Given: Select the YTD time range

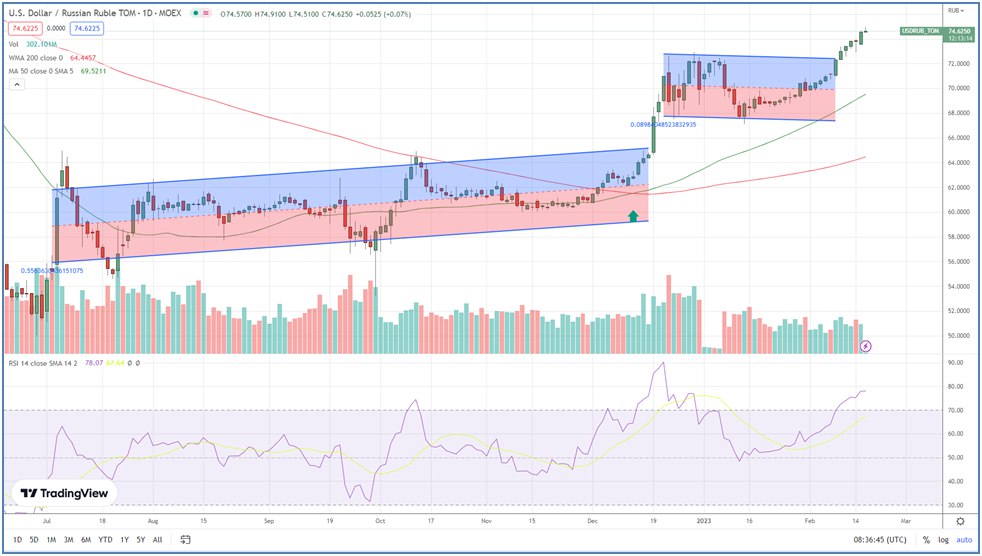Looking at the screenshot, I should point(105,540).
